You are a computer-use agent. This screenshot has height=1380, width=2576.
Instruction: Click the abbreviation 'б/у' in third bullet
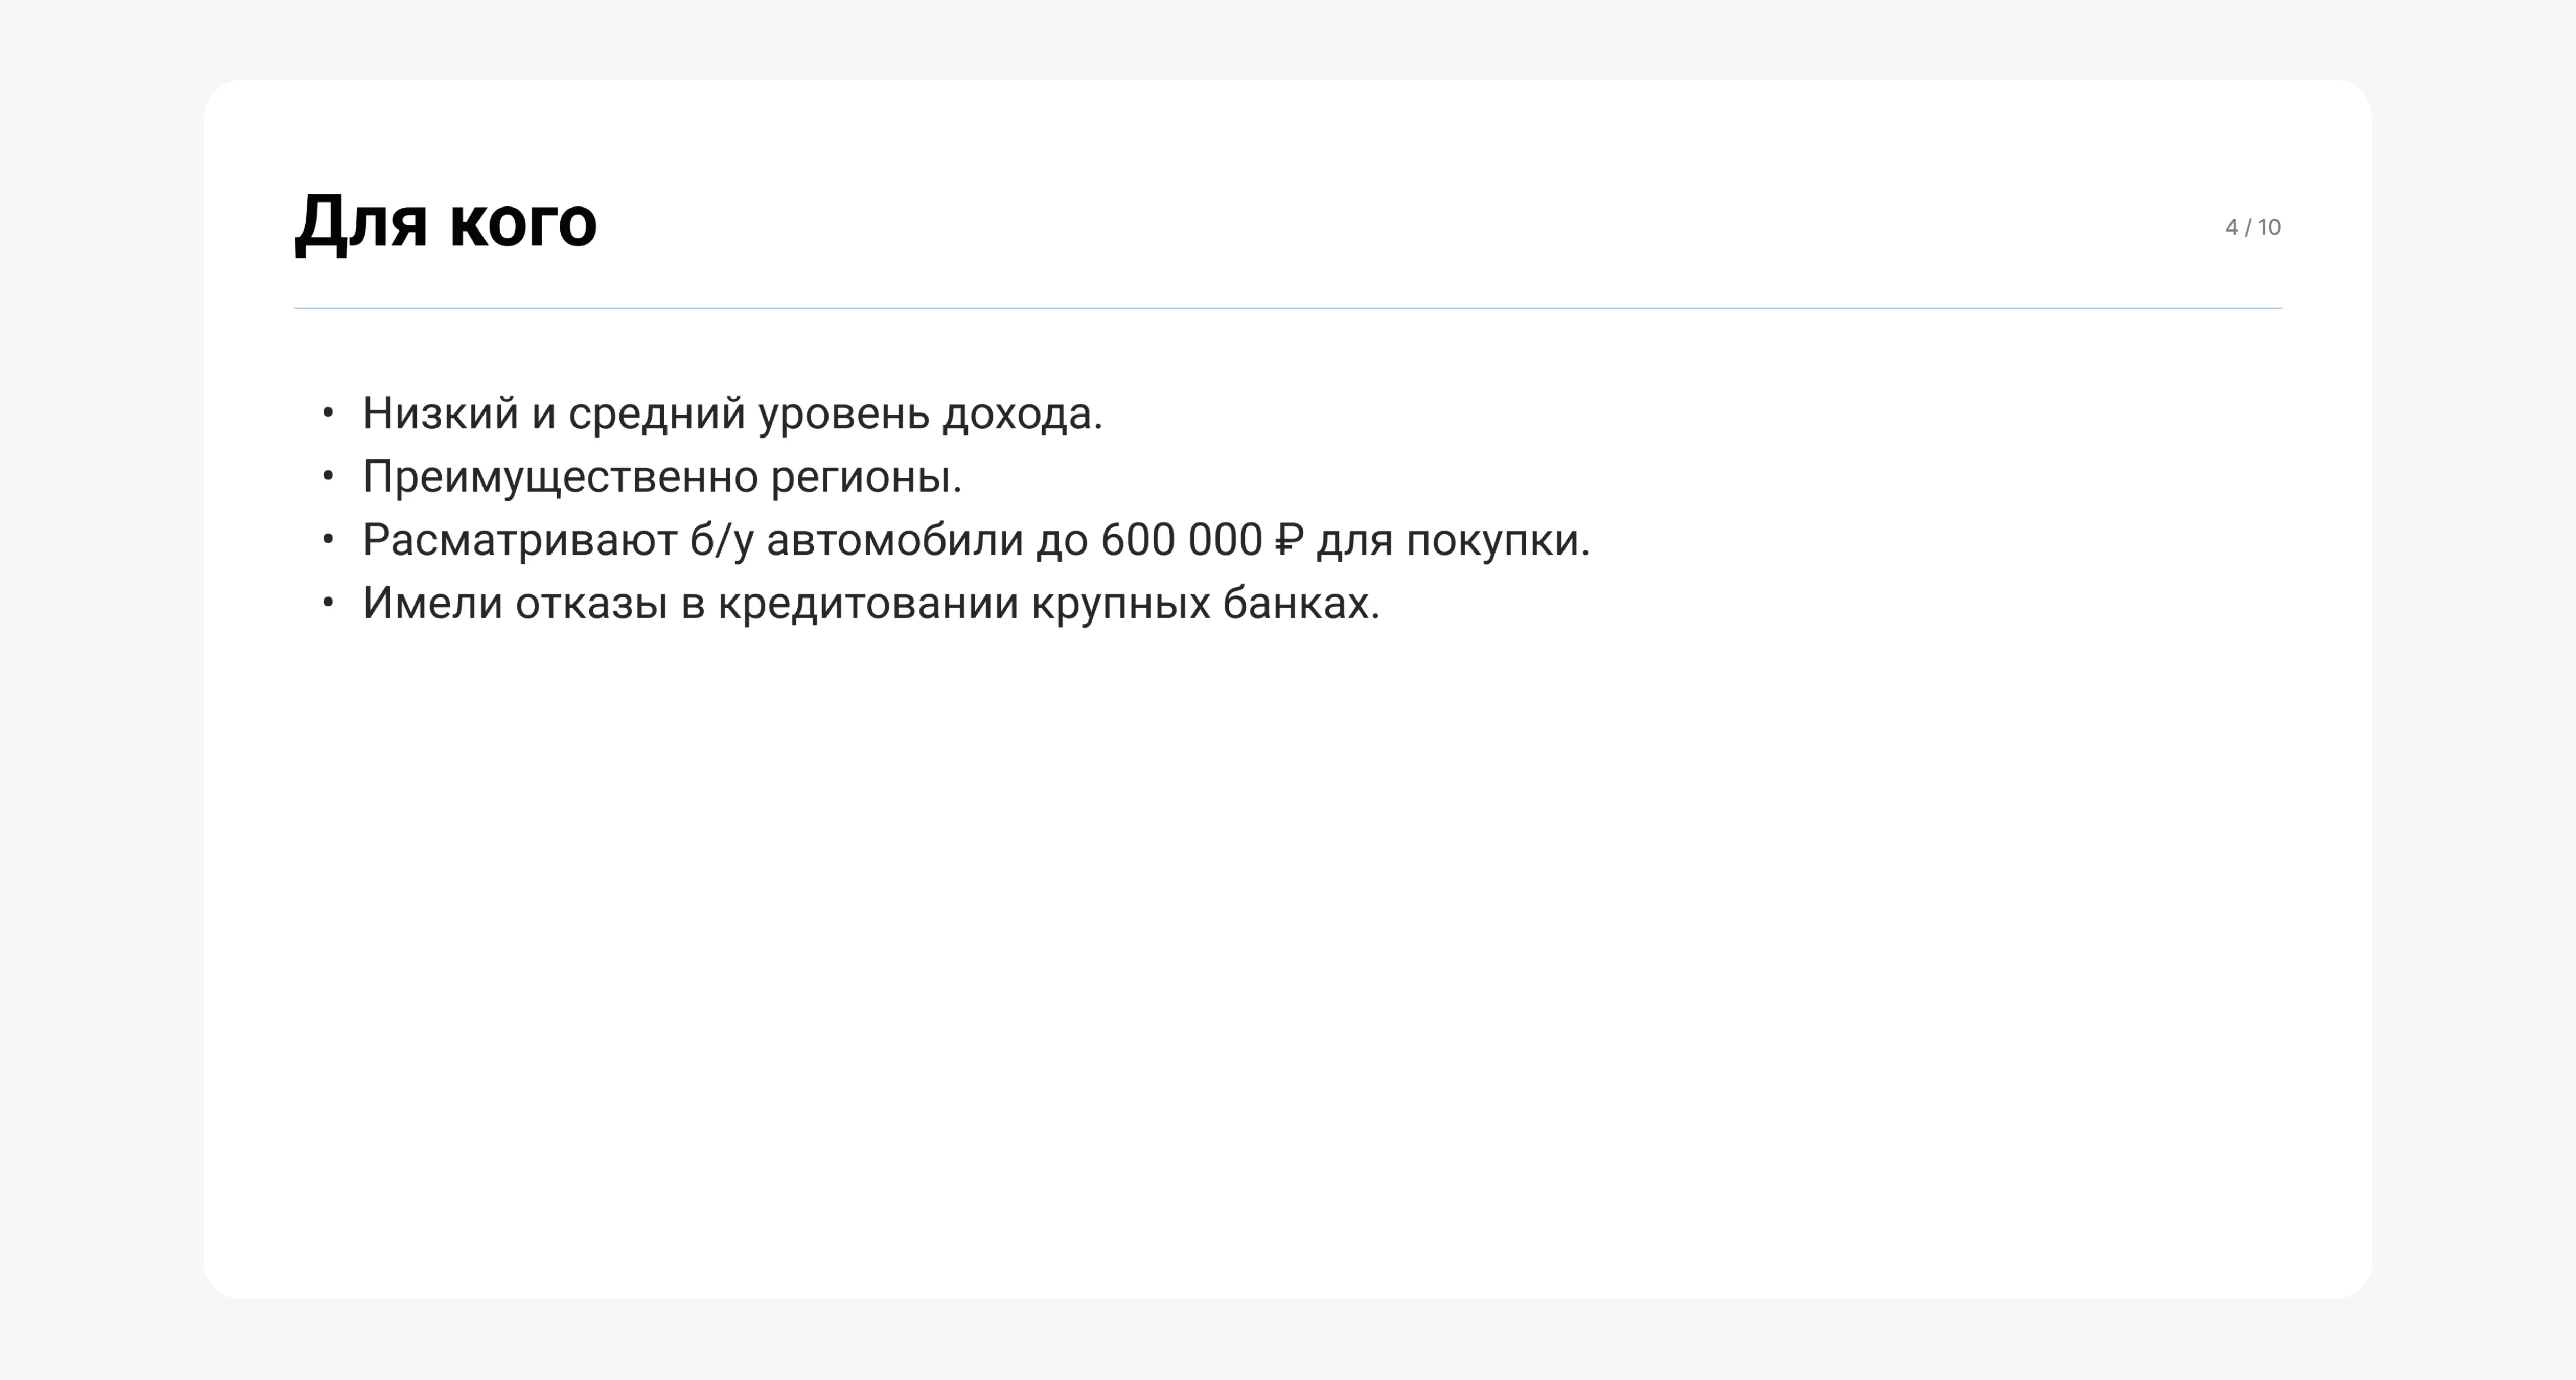point(721,541)
